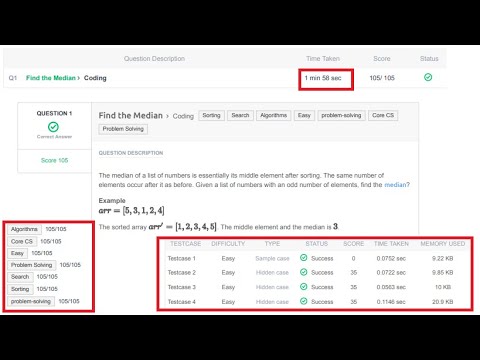This screenshot has height=360, width=480.
Task: Click the '105/ 105' score in Q1 row
Action: point(382,78)
